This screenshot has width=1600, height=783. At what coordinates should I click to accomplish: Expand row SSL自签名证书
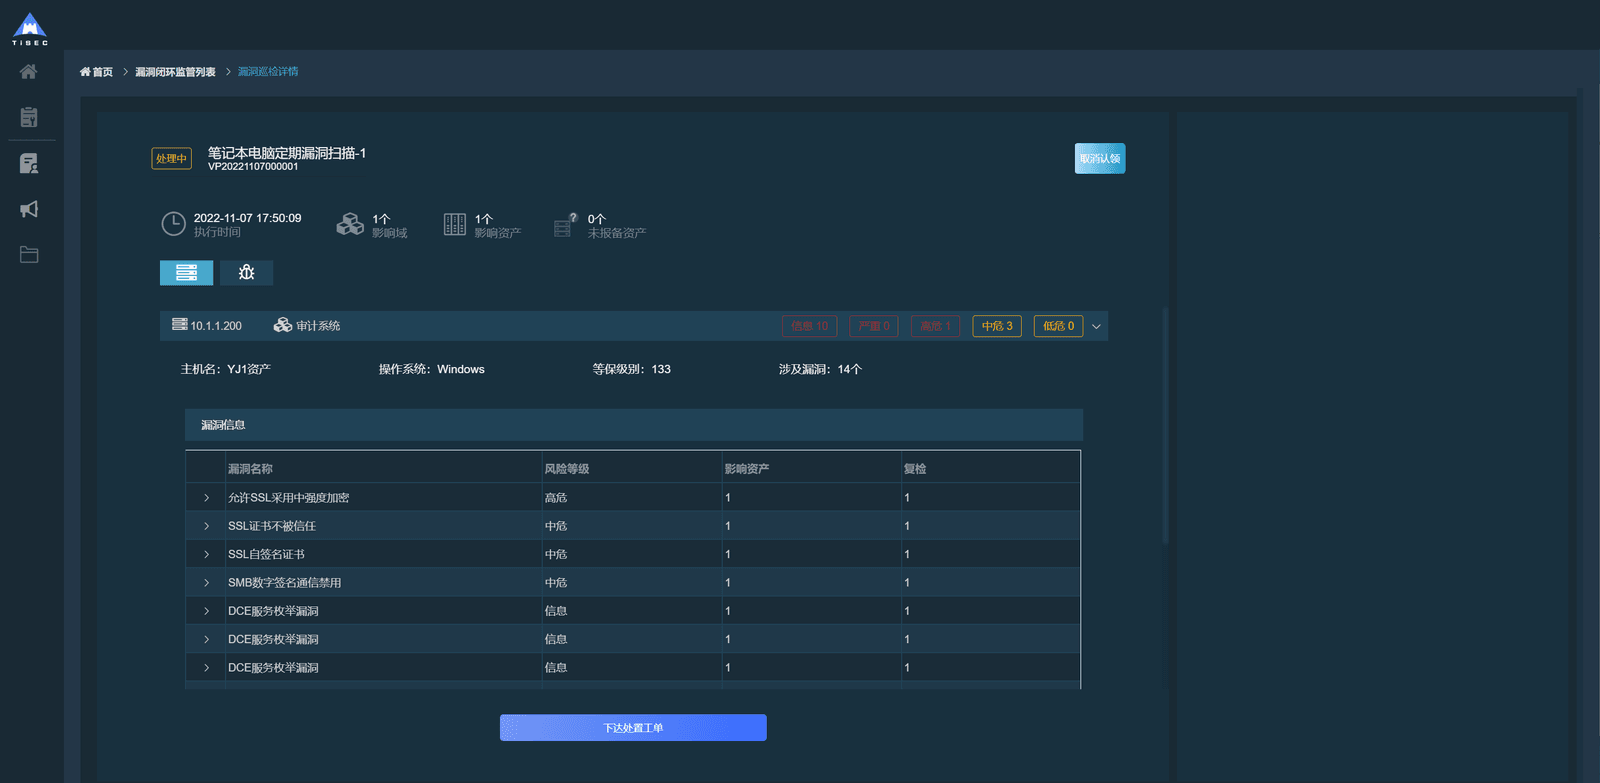click(206, 554)
